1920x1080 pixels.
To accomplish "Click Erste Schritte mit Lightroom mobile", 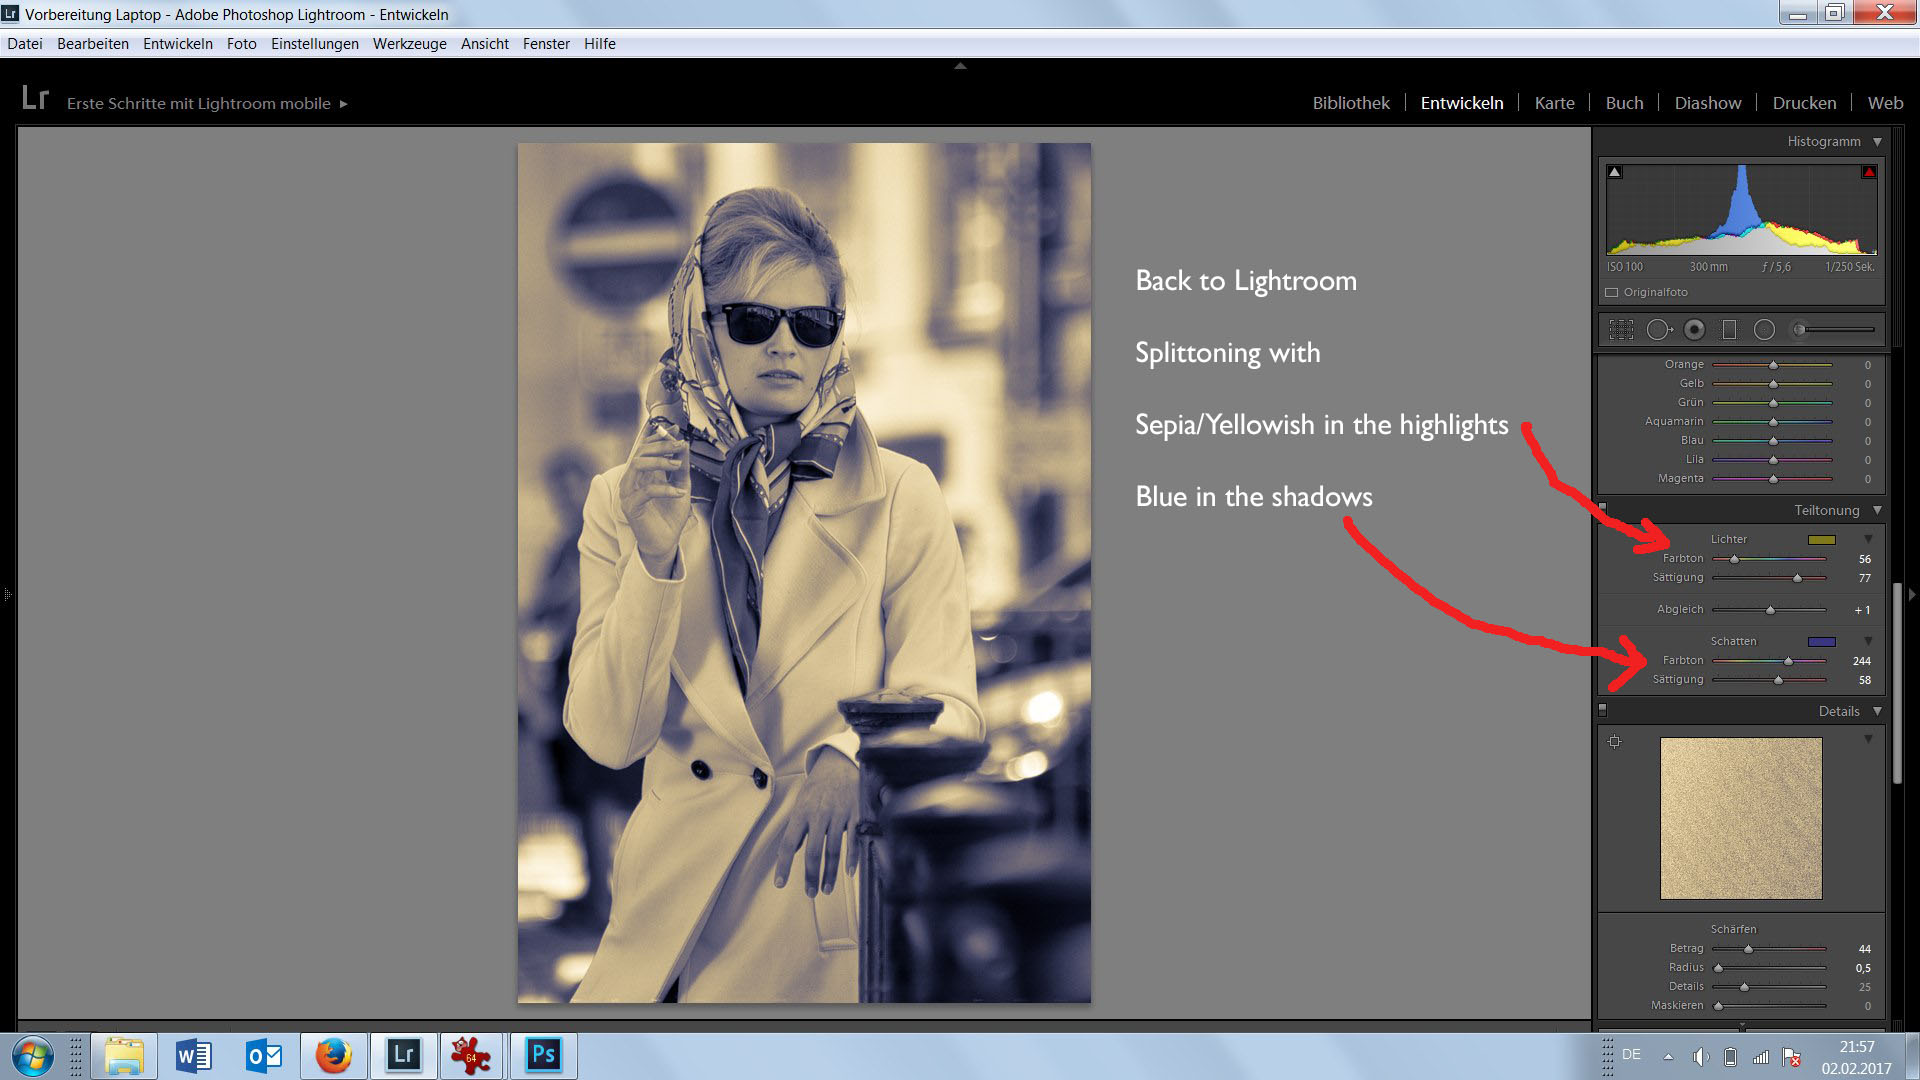I will pyautogui.click(x=198, y=103).
